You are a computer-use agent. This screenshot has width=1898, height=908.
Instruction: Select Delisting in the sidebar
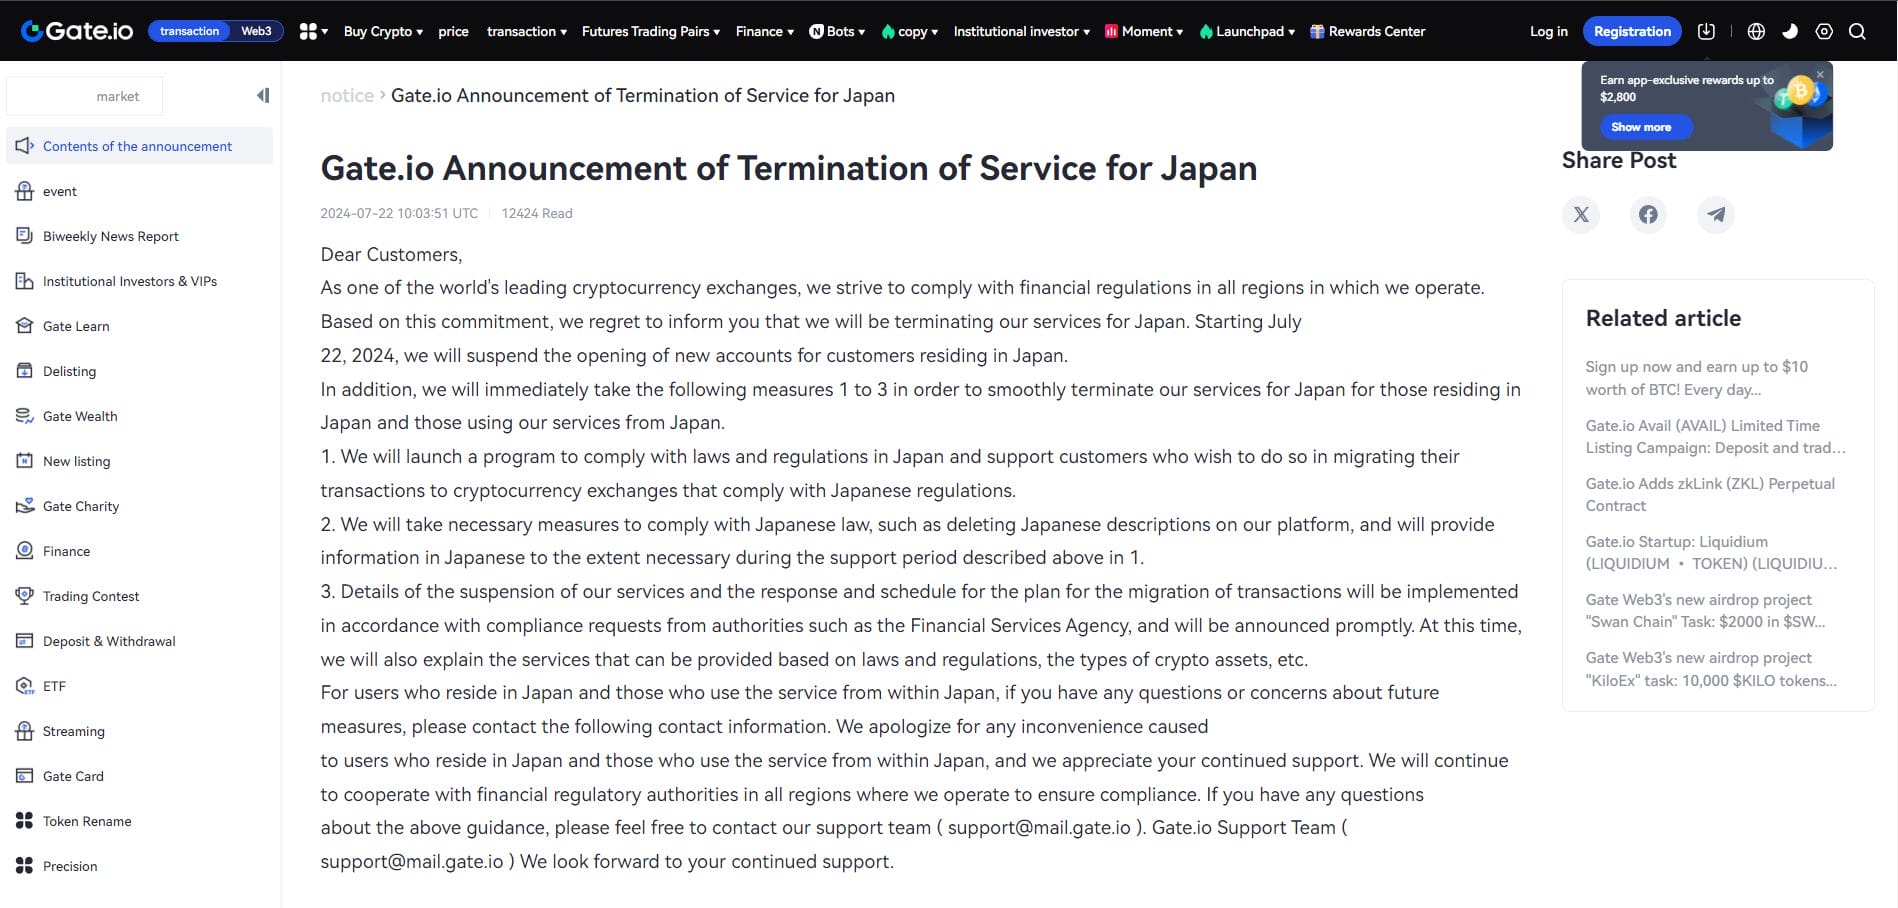tap(69, 371)
